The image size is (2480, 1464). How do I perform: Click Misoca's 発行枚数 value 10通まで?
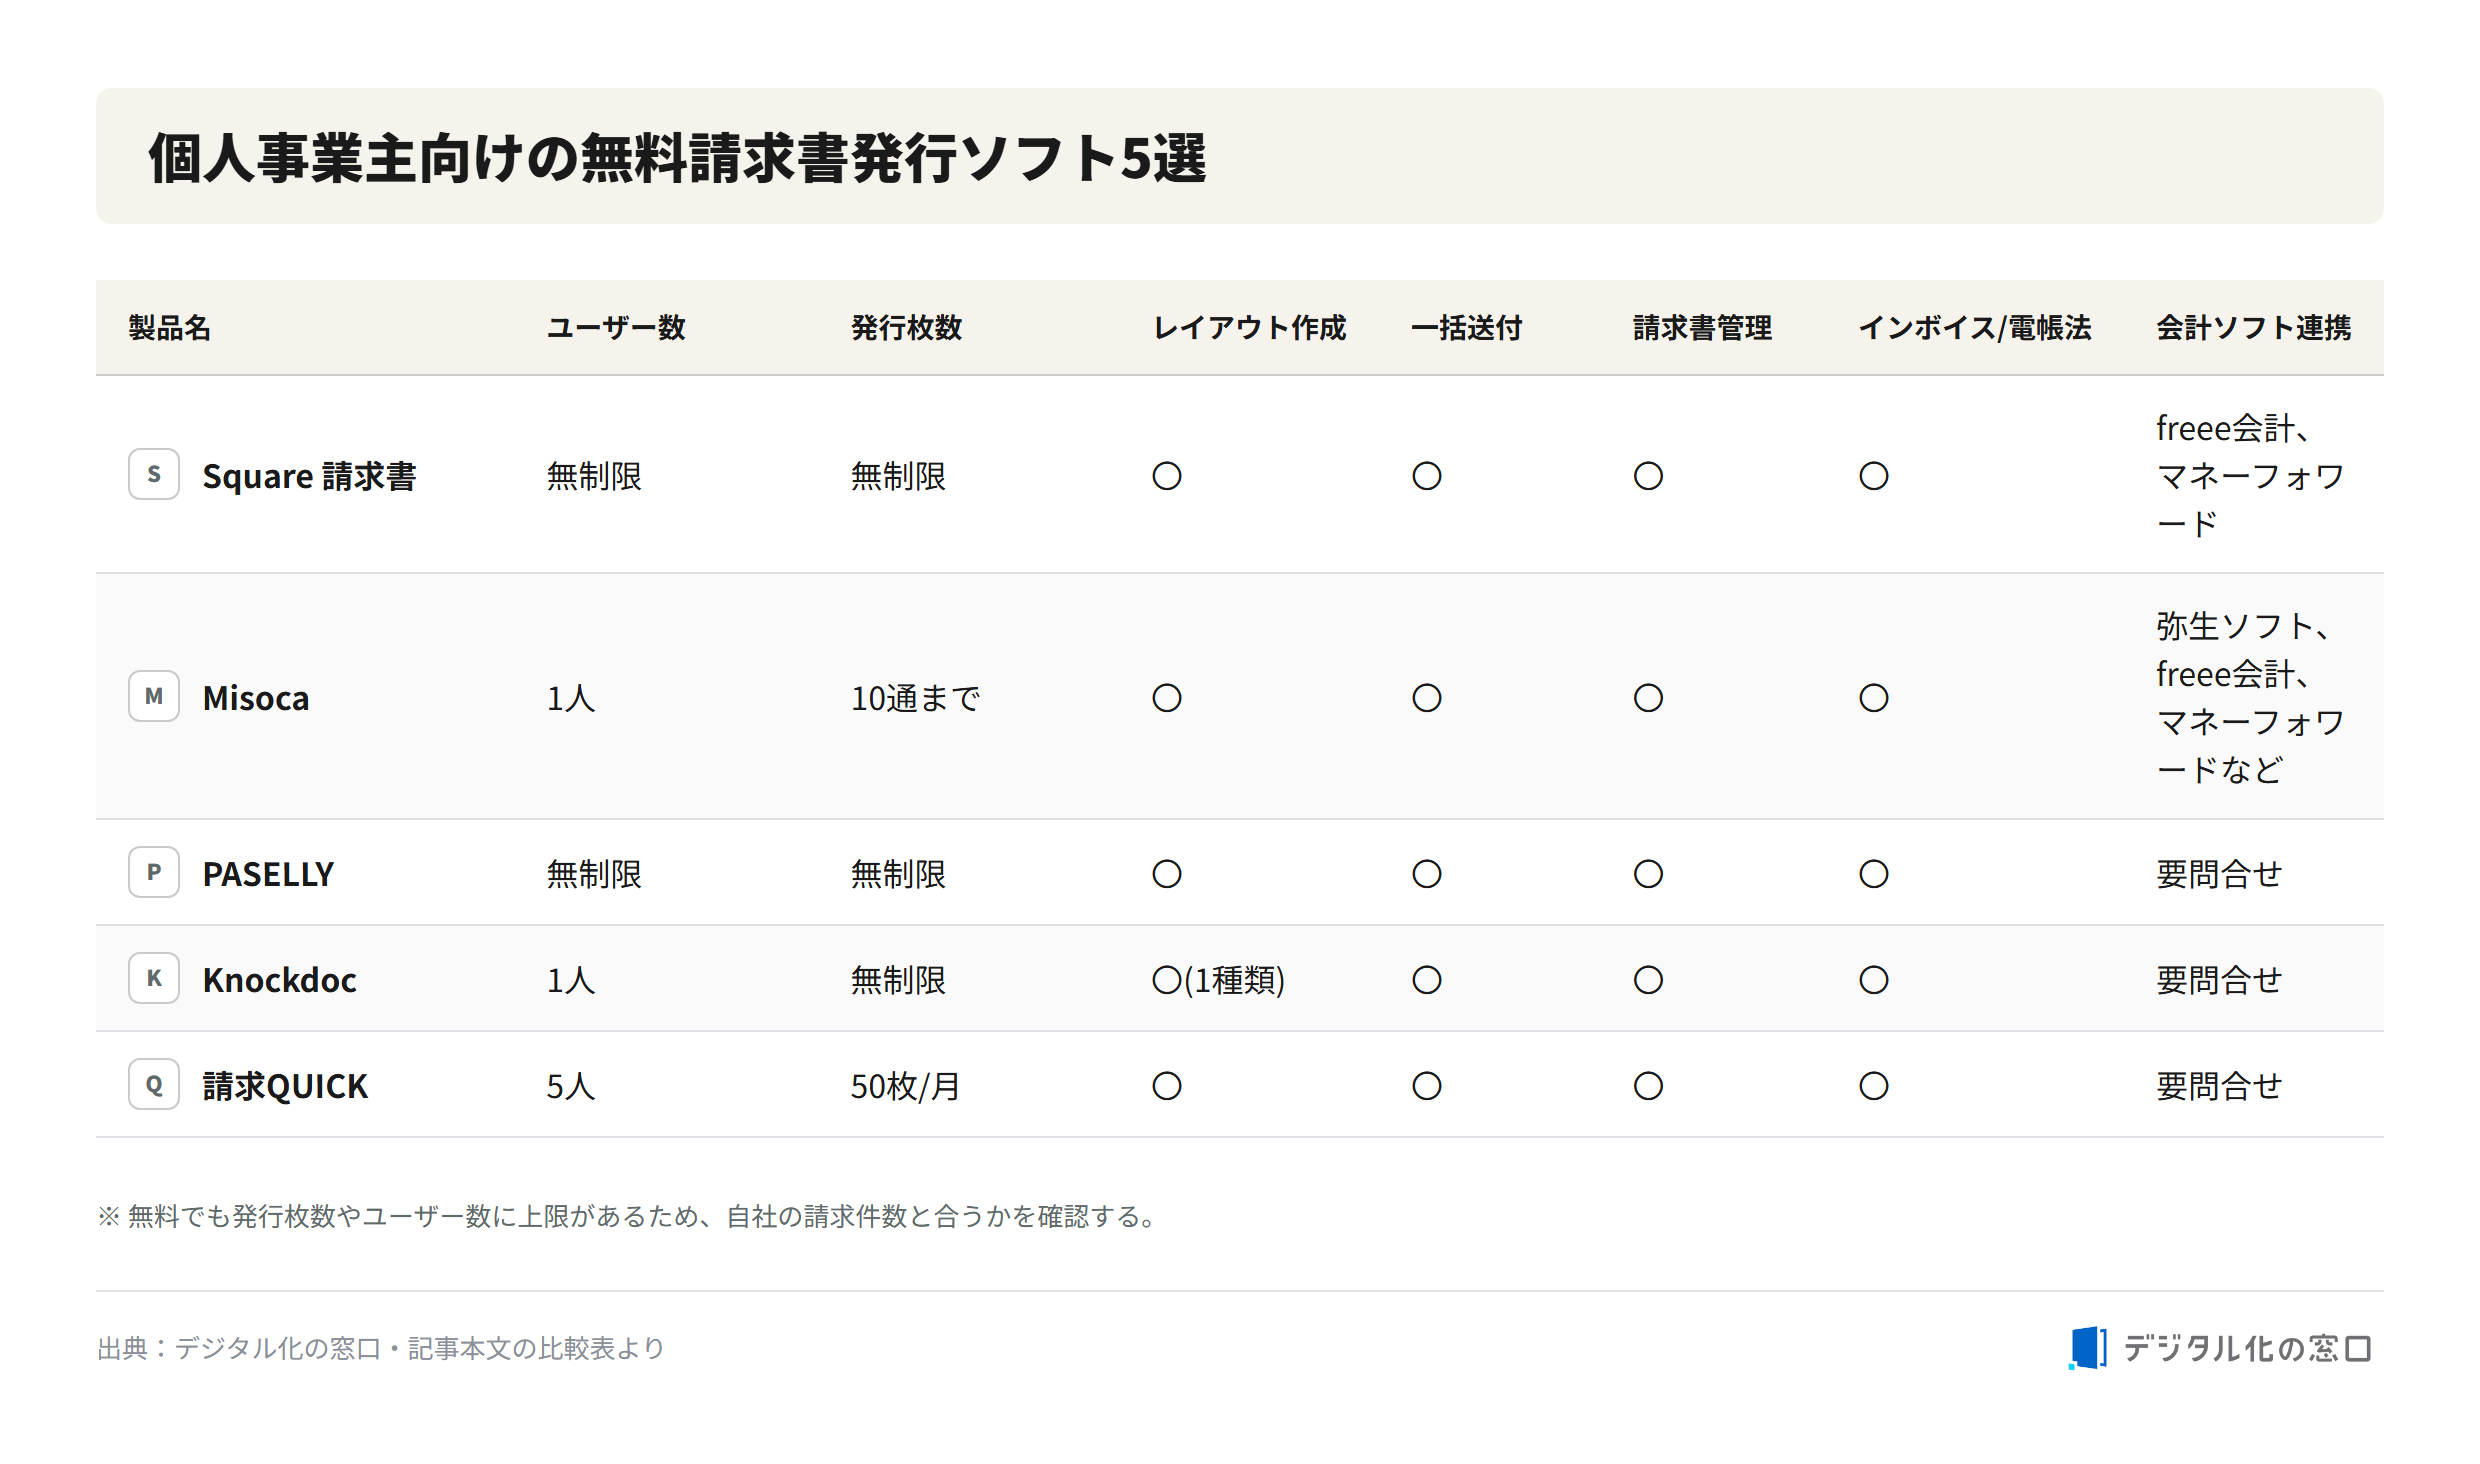[915, 698]
